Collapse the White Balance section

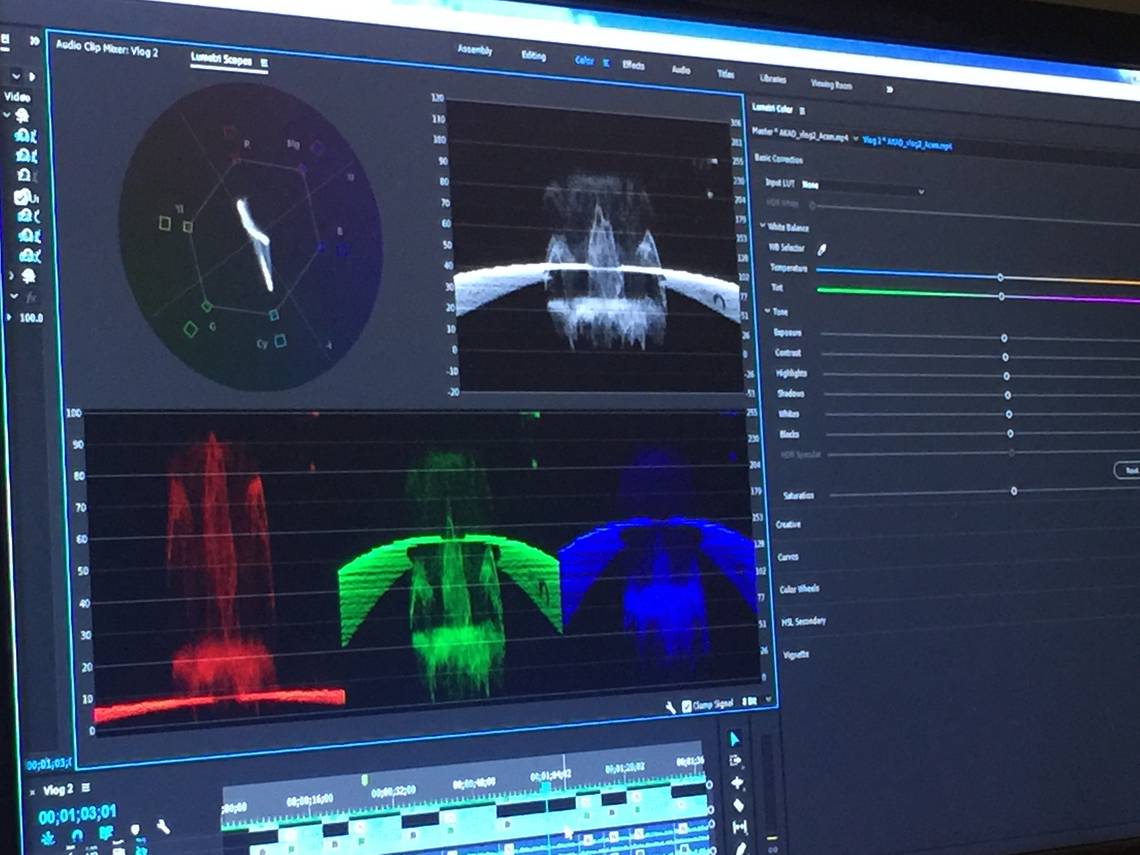click(x=763, y=226)
